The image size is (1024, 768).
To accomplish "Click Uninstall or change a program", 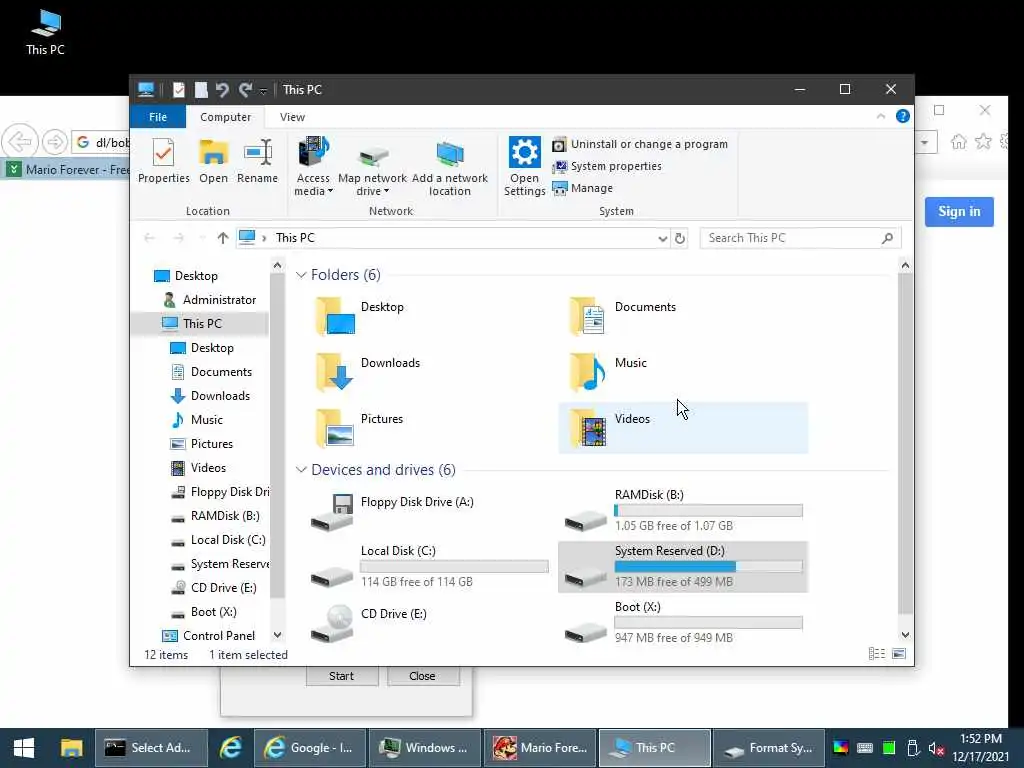I will (640, 144).
